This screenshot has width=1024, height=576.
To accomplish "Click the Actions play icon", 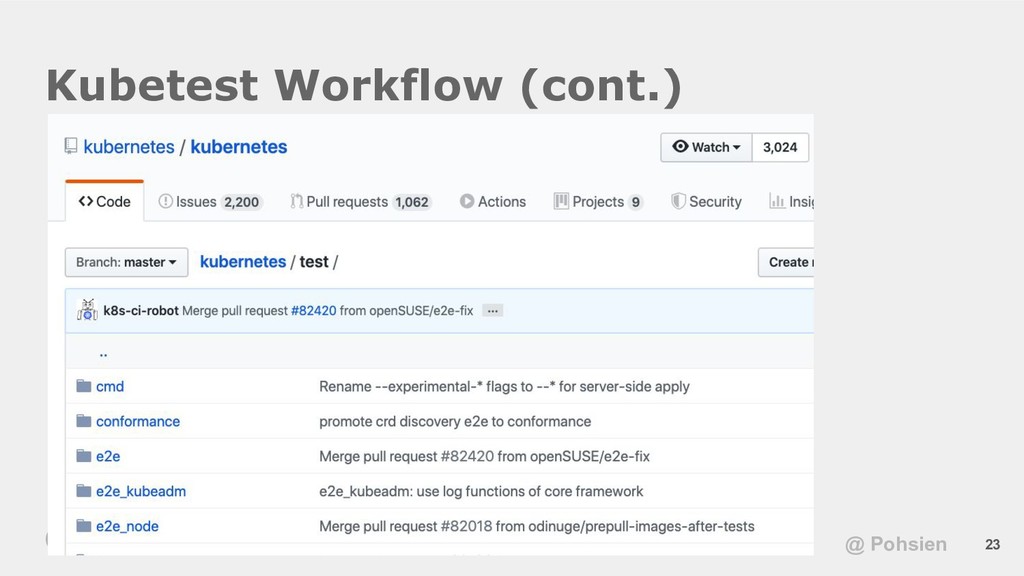I will (467, 201).
